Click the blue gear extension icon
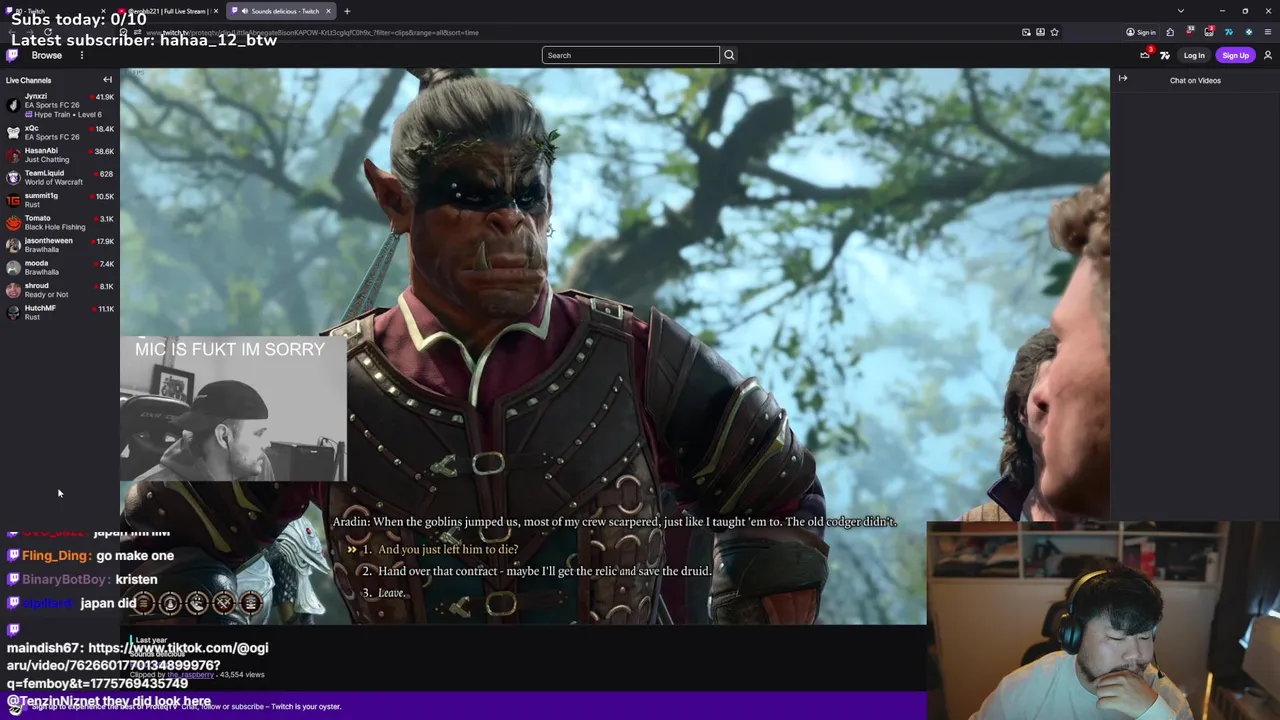1280x720 pixels. 1248,32
